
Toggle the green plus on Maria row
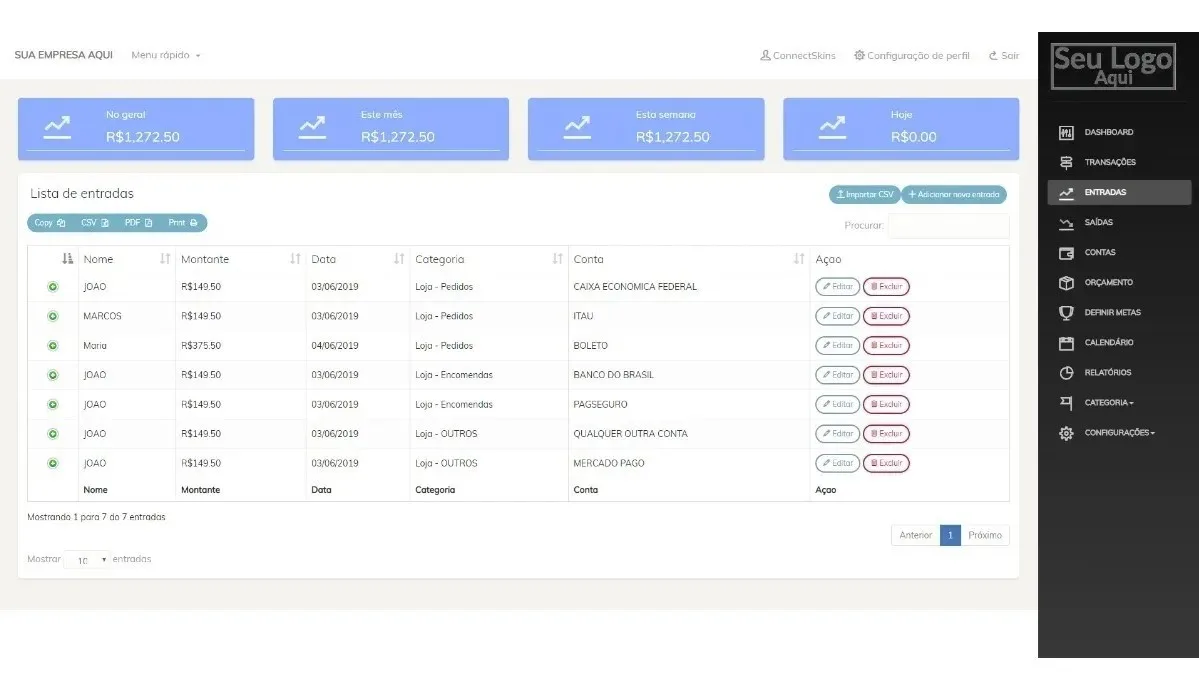(x=53, y=346)
